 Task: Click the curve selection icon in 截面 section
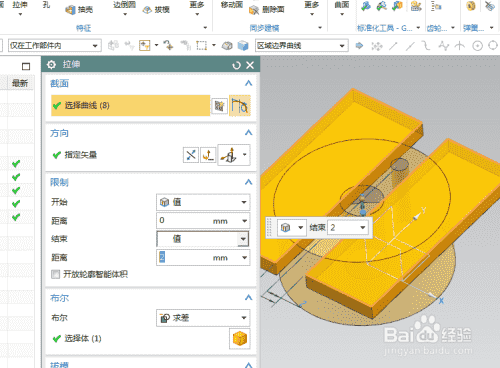(x=240, y=105)
